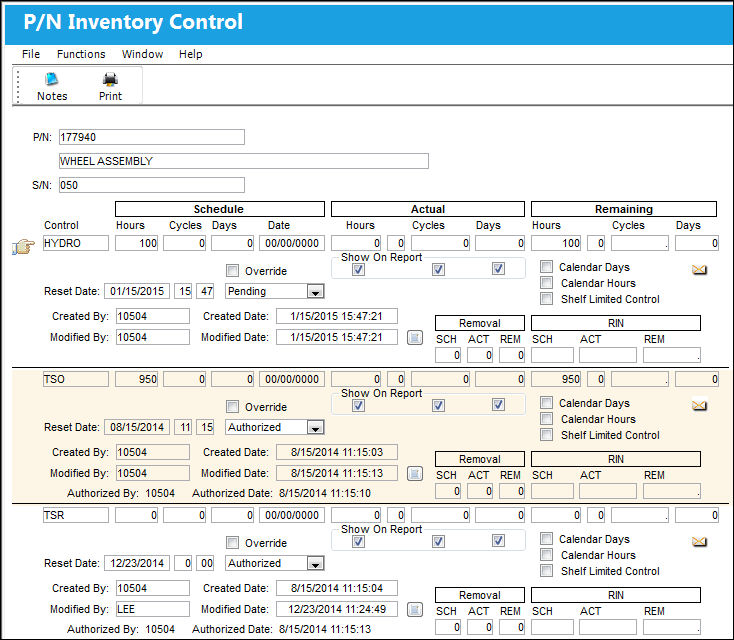The width and height of the screenshot is (734, 640).
Task: Toggle Override checkbox for HYDRO control
Action: coord(232,271)
